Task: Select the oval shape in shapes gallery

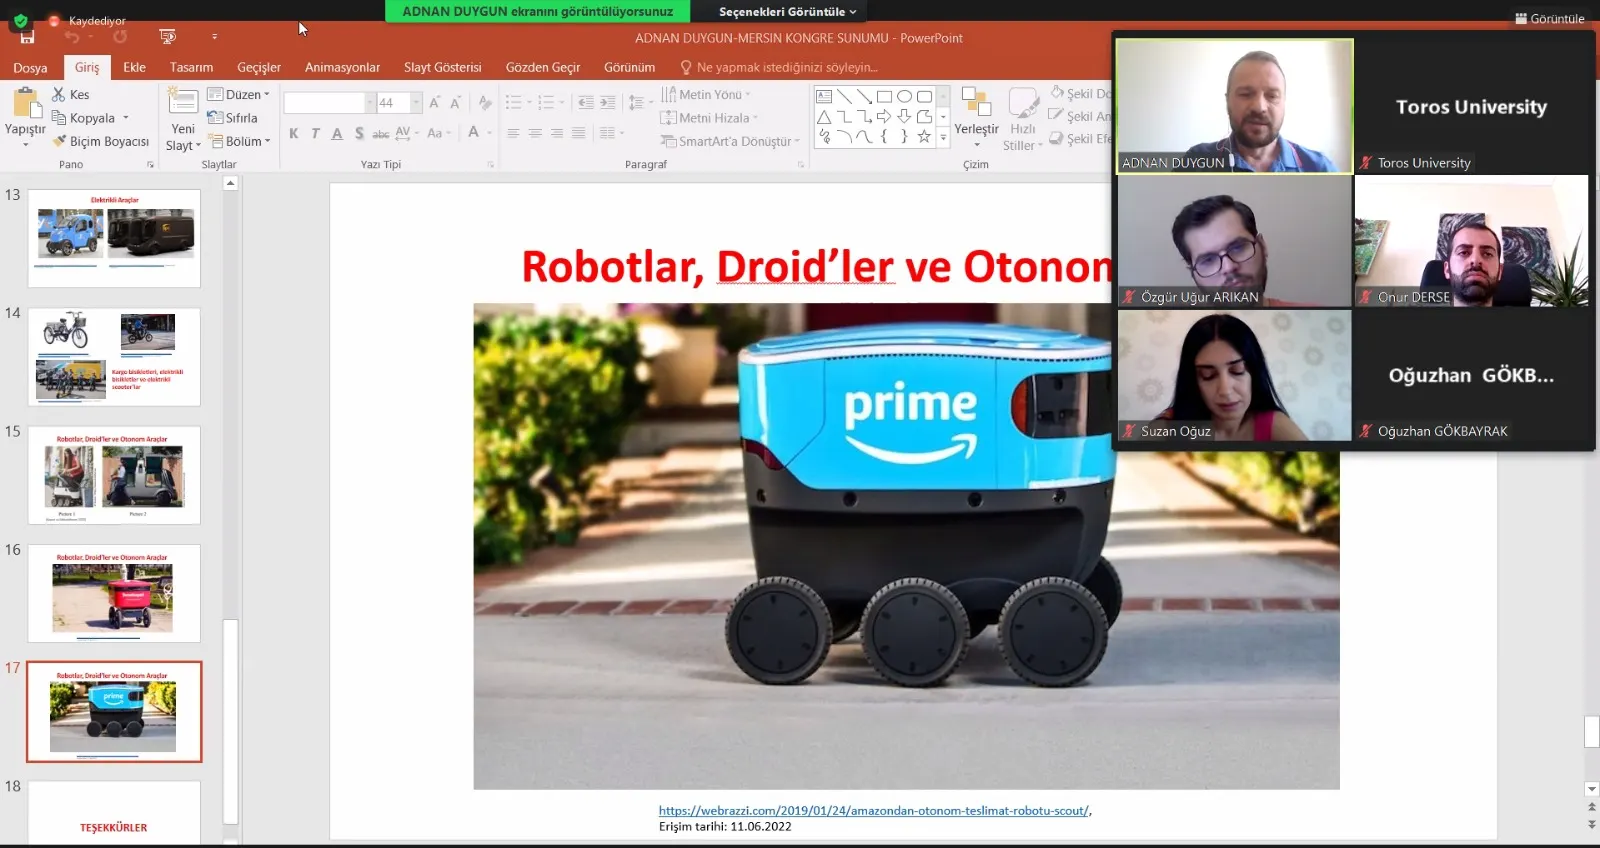Action: [x=904, y=97]
